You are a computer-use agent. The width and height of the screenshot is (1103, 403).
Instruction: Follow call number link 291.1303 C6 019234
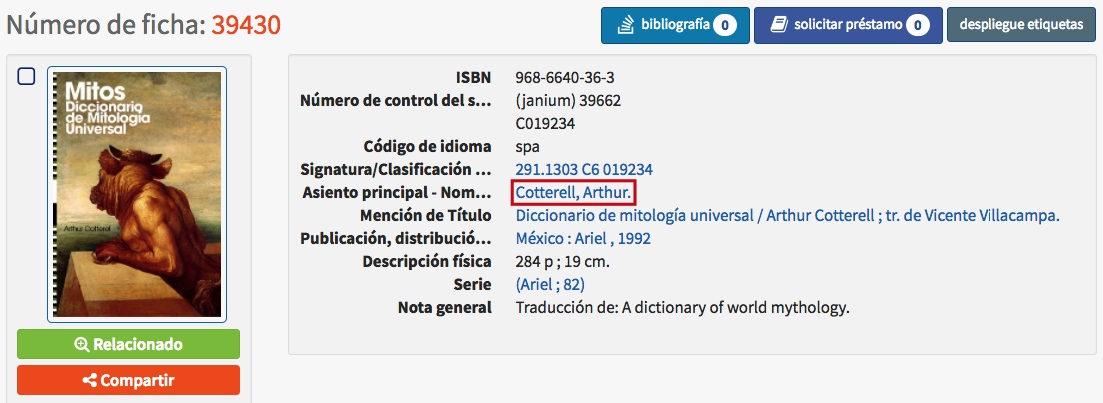pos(584,169)
